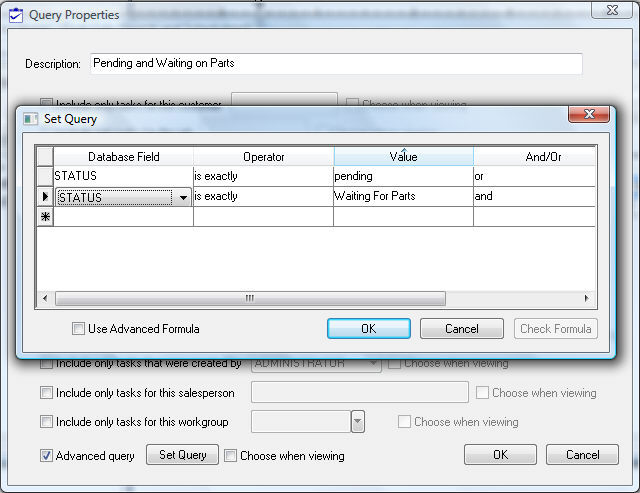Cancel the Set Query dialog

tap(461, 329)
